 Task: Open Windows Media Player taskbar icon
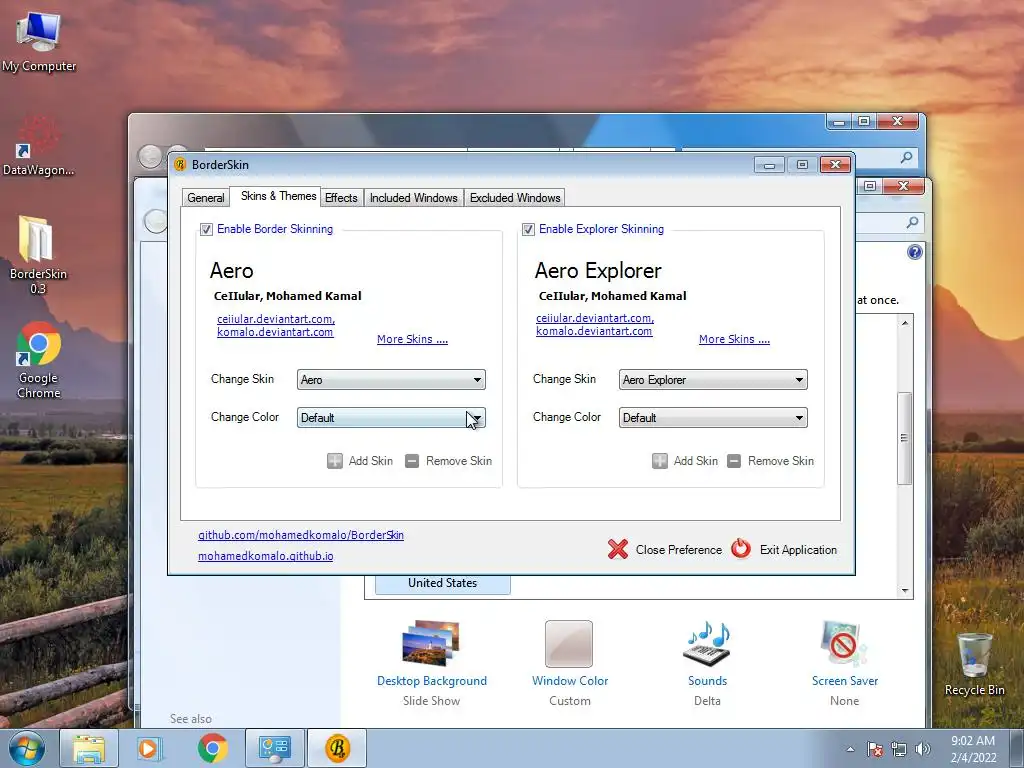148,748
